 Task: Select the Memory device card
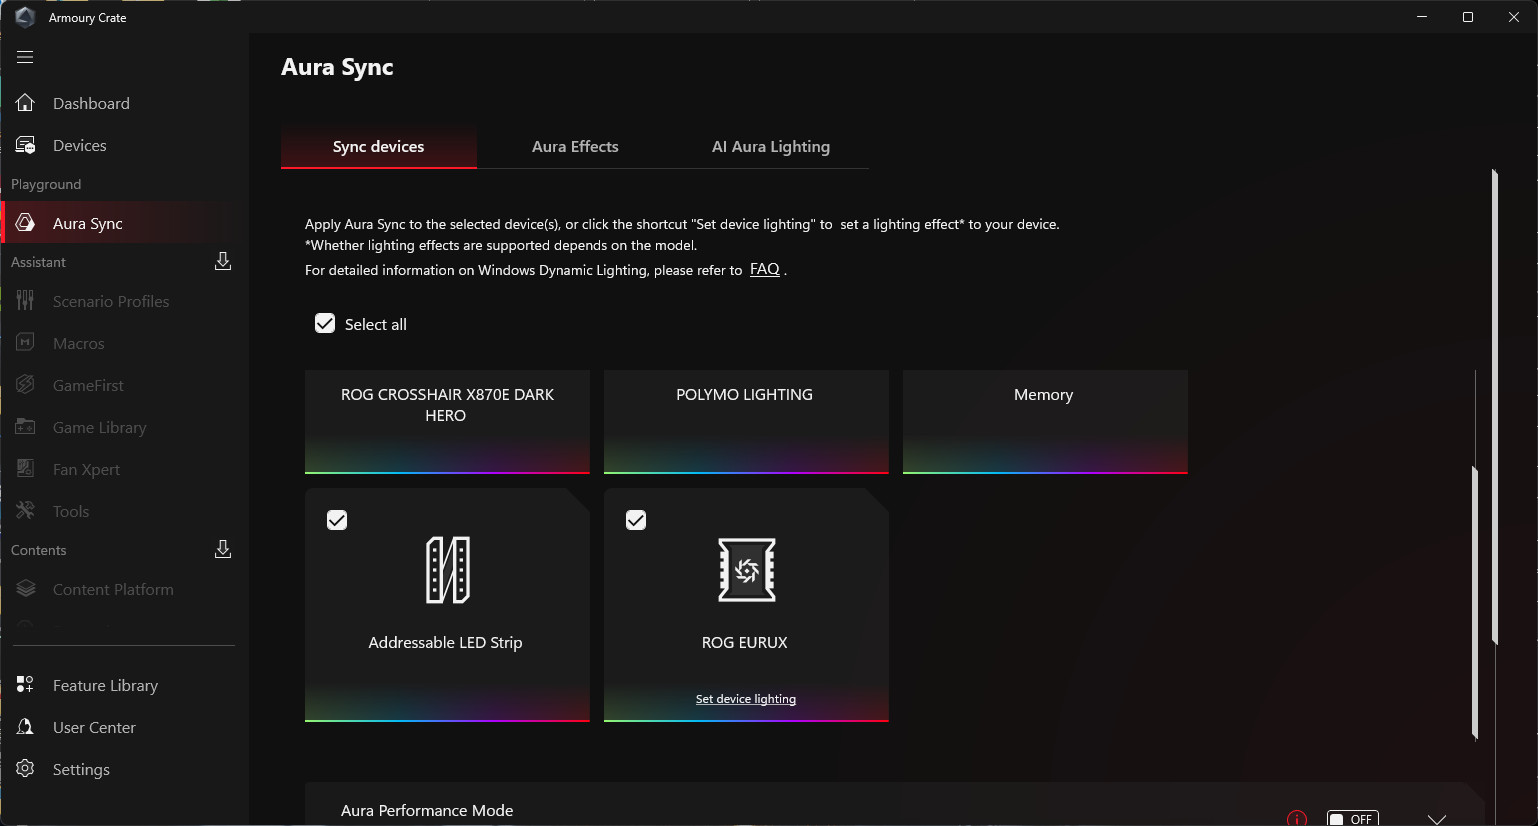1045,422
